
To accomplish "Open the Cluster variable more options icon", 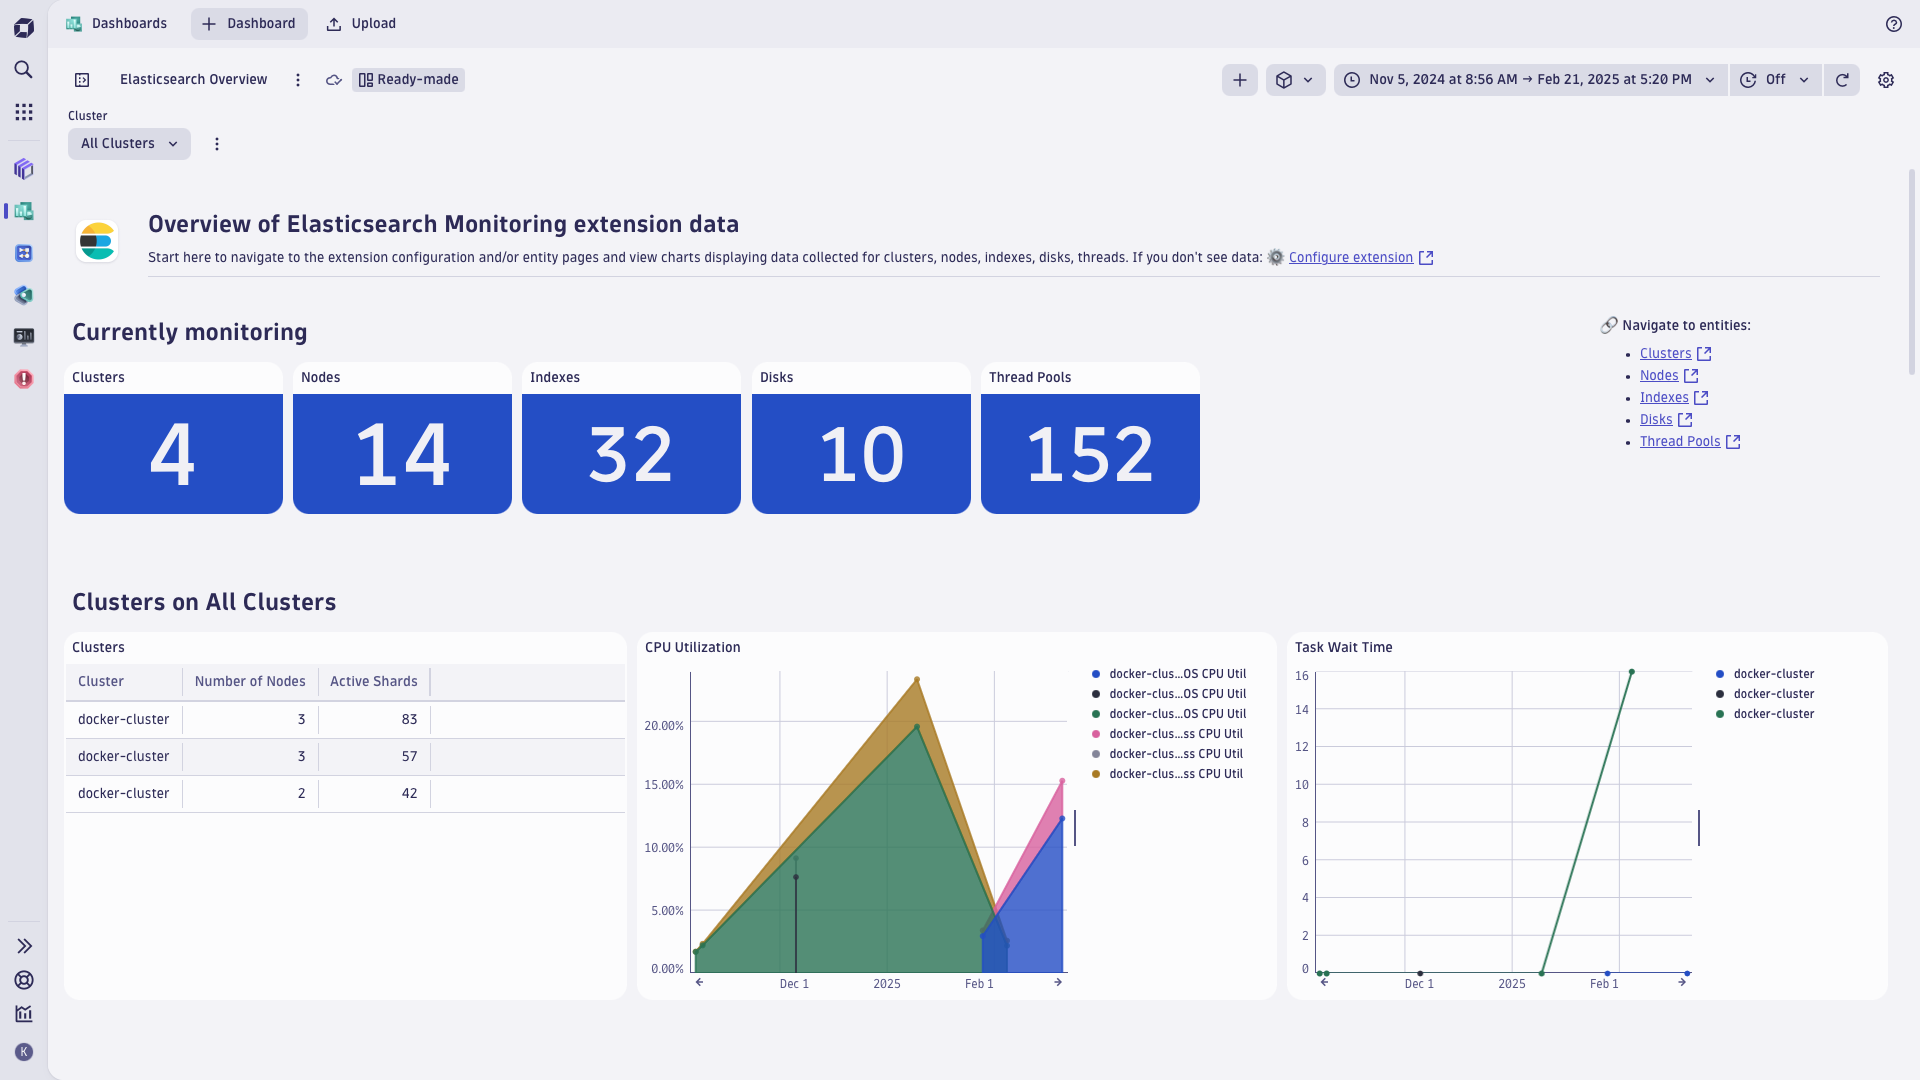I will coord(217,144).
